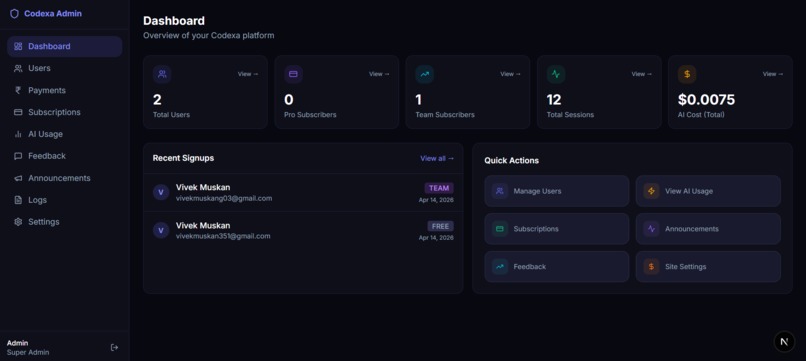Open Announcements from the sidebar menu

point(65,178)
